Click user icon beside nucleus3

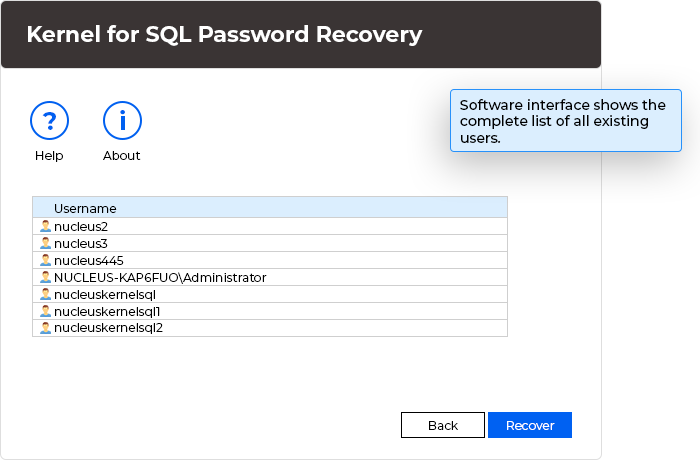[45, 243]
